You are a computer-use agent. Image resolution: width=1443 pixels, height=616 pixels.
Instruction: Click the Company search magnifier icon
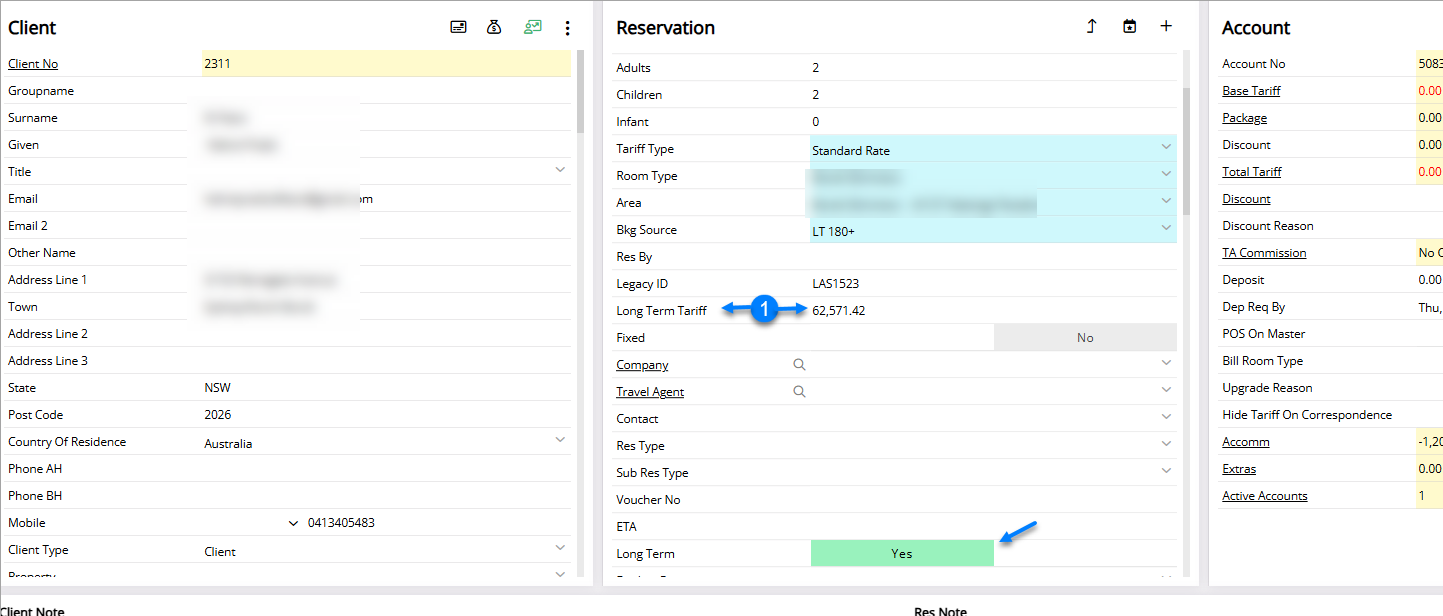799,365
